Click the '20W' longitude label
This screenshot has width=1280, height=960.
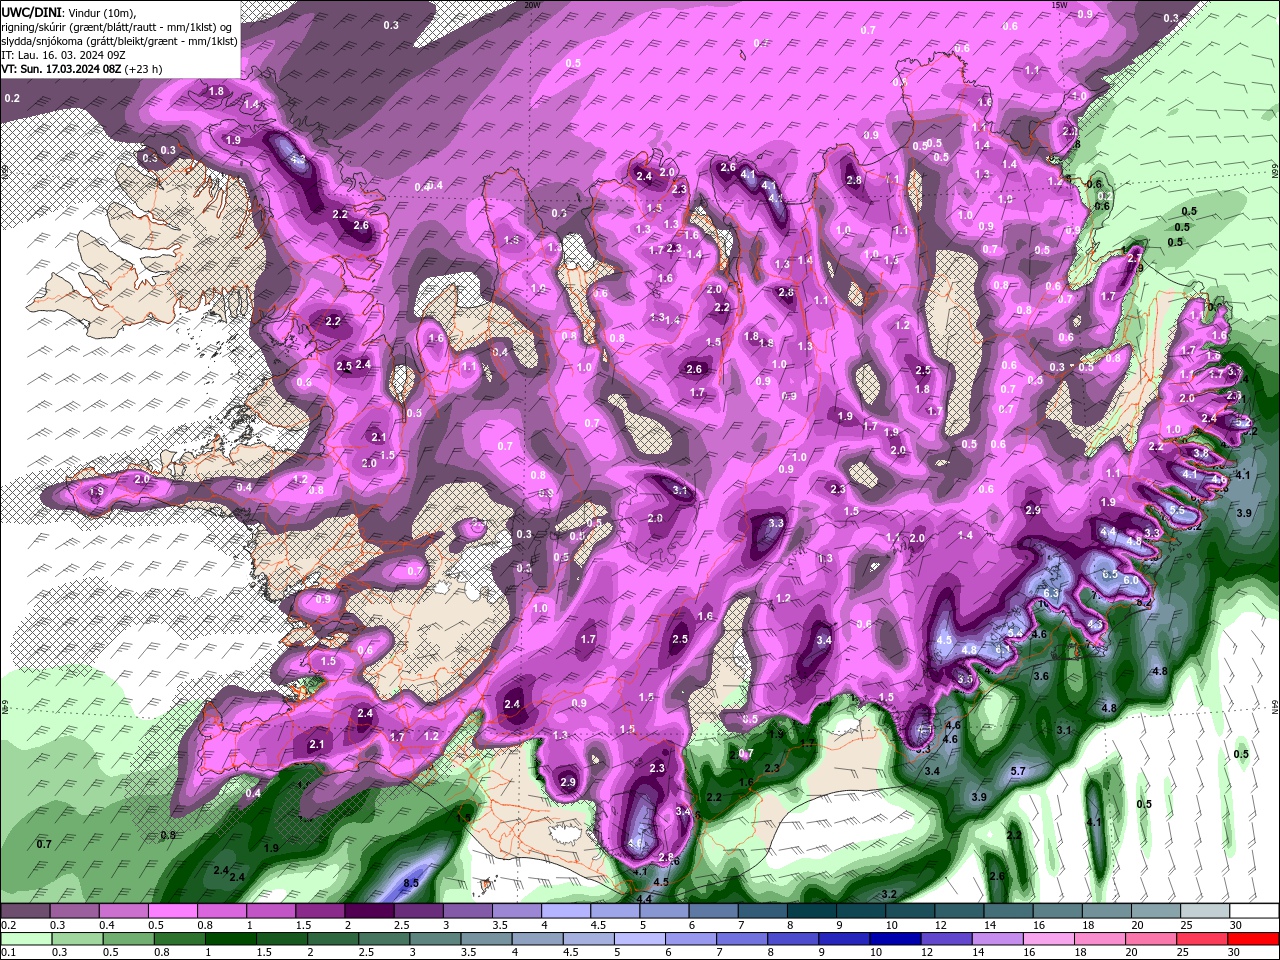coord(532,5)
